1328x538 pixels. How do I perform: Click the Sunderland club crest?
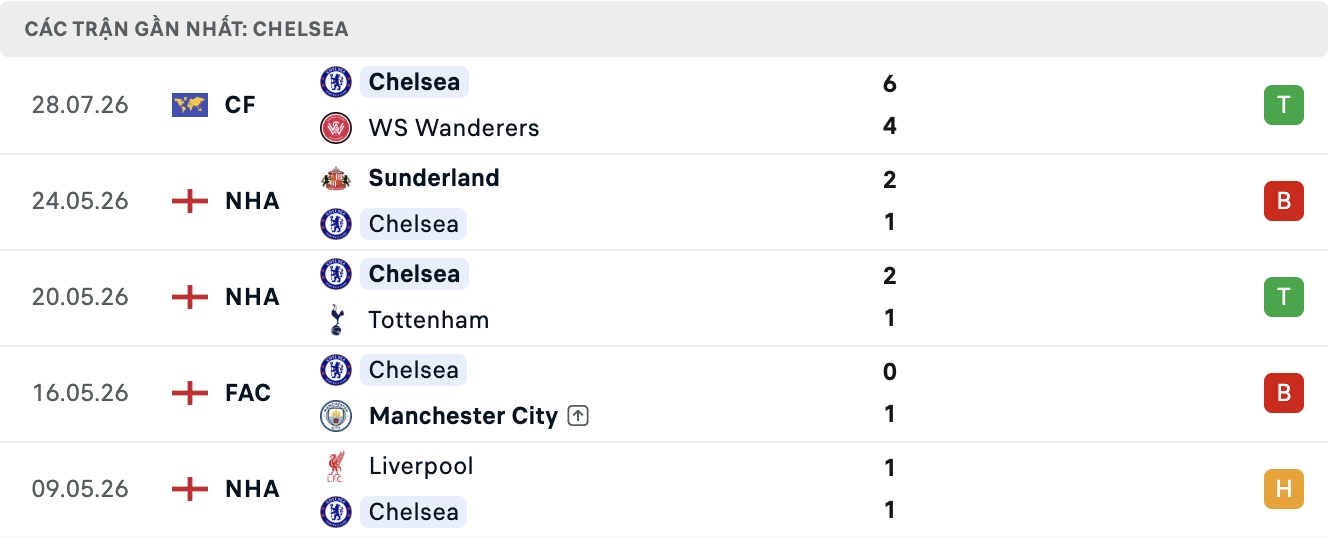point(336,178)
